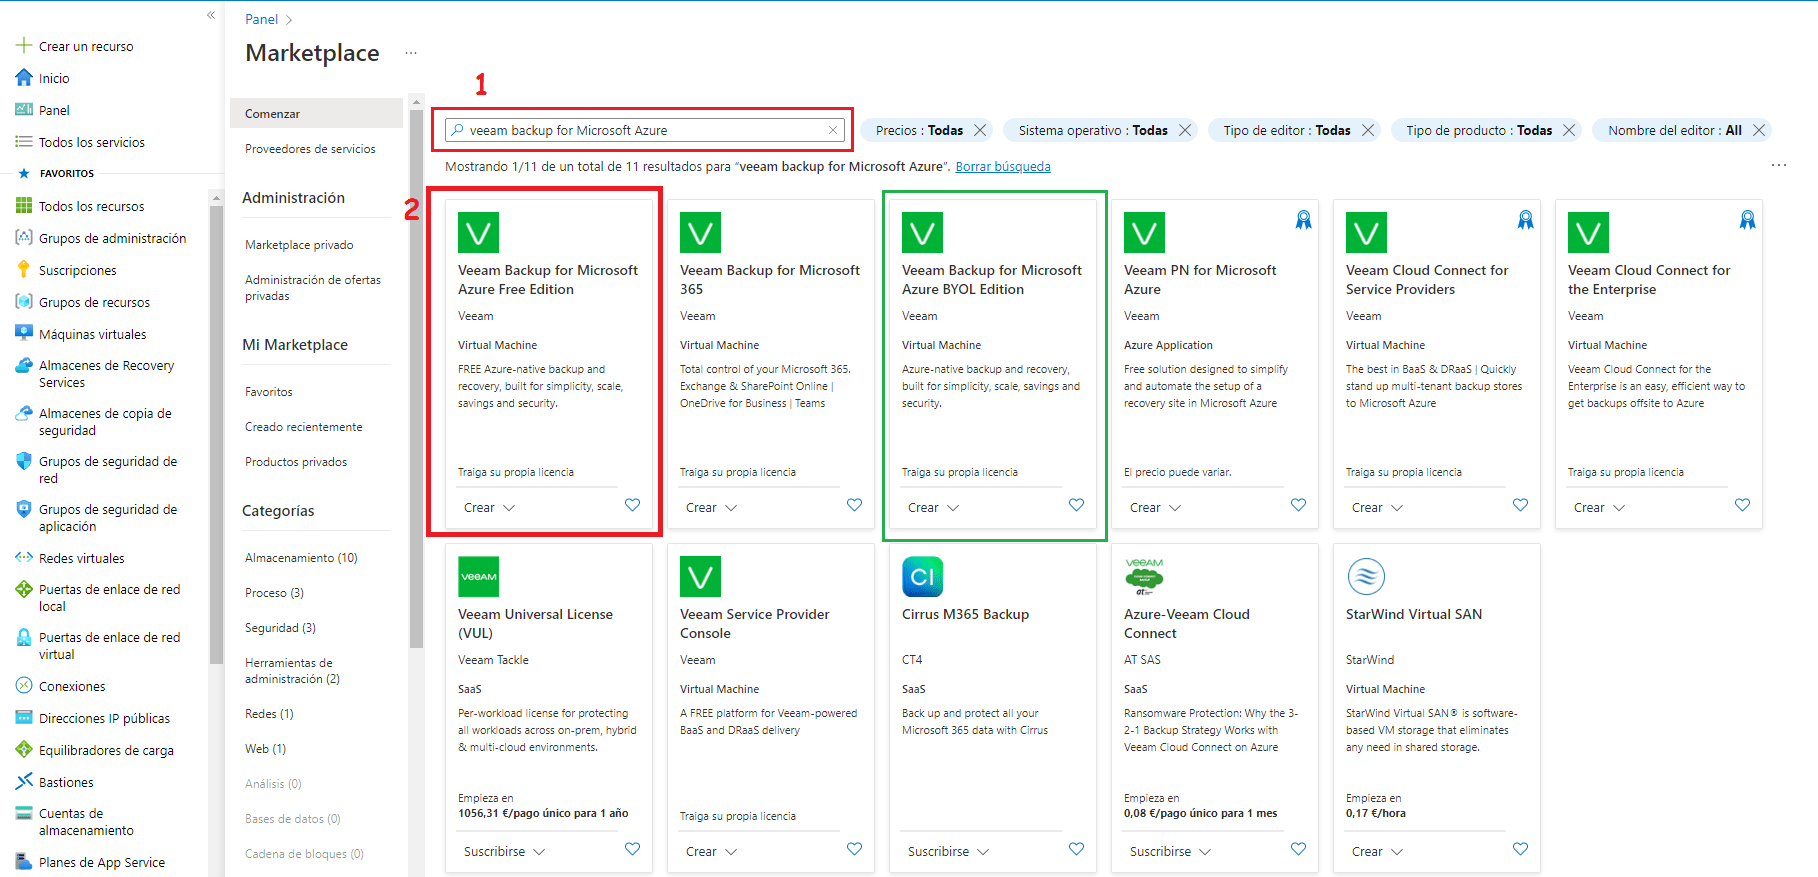The width and height of the screenshot is (1818, 877).
Task: Open the Panel dashboard icon in sidebar
Action: tap(24, 110)
